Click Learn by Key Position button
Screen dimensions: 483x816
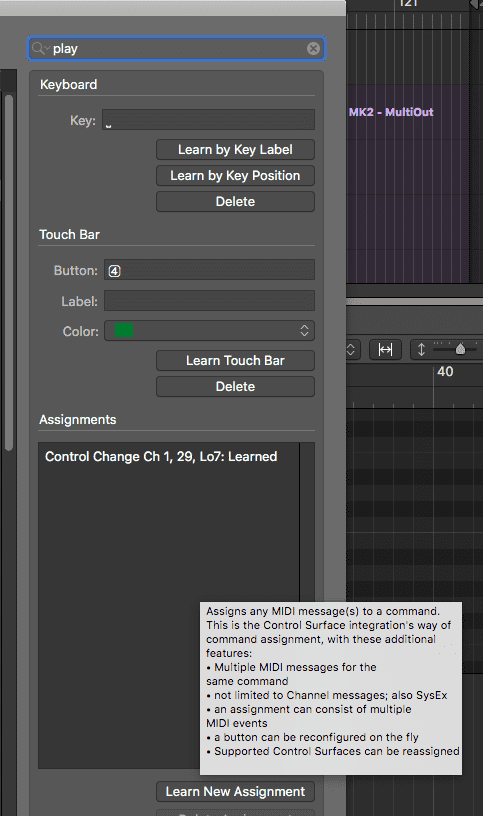pyautogui.click(x=235, y=175)
